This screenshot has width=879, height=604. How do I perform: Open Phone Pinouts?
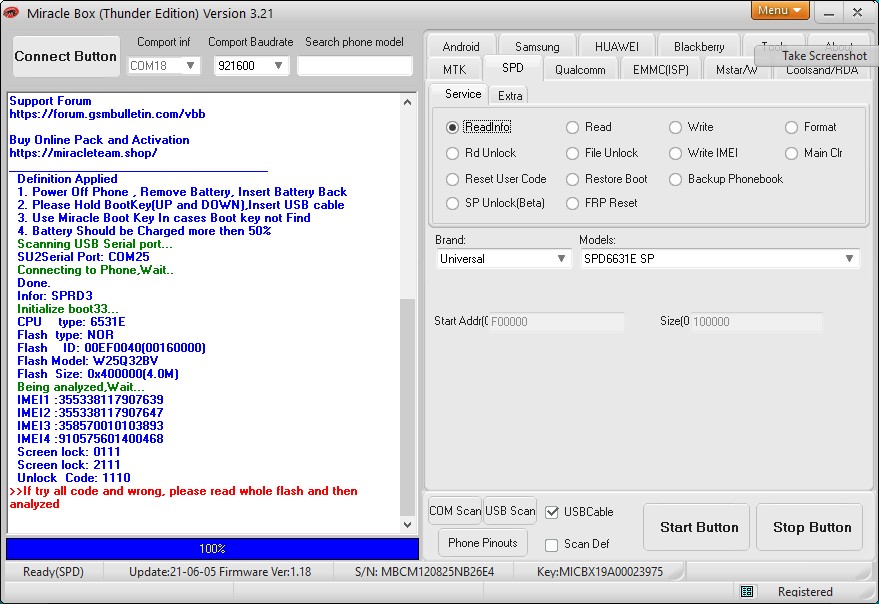[483, 542]
